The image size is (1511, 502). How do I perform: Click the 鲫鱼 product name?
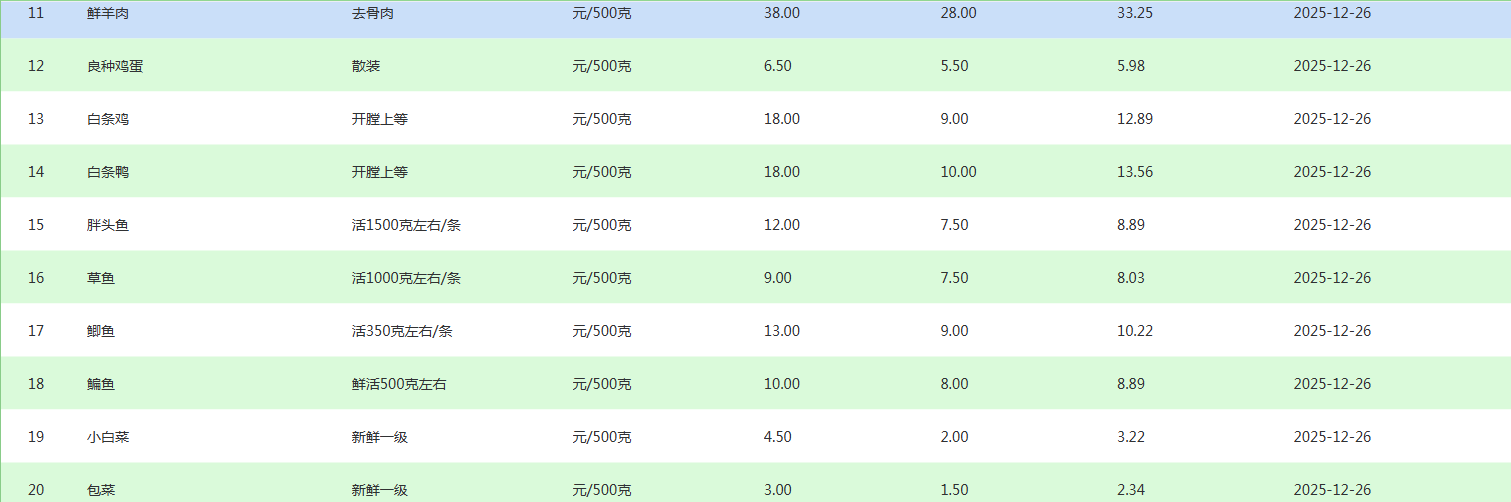click(101, 331)
